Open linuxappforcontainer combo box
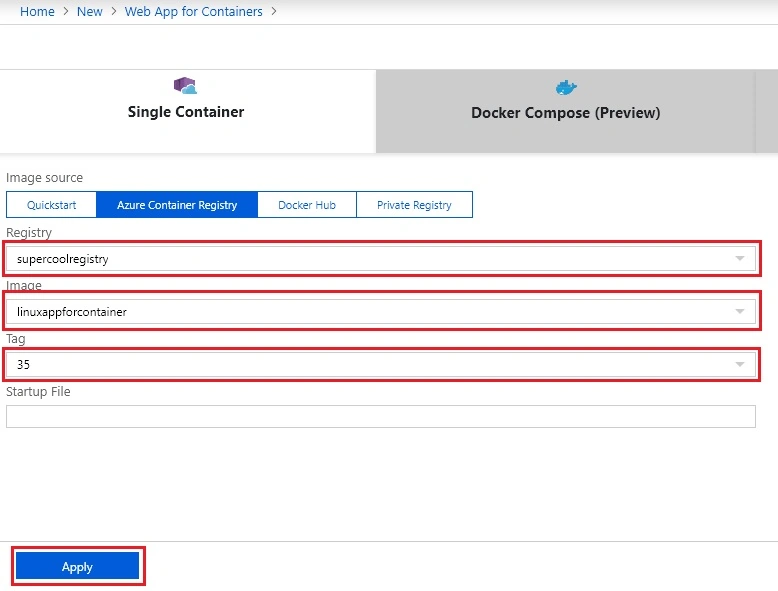Screen dimensions: 778x591 (381, 312)
